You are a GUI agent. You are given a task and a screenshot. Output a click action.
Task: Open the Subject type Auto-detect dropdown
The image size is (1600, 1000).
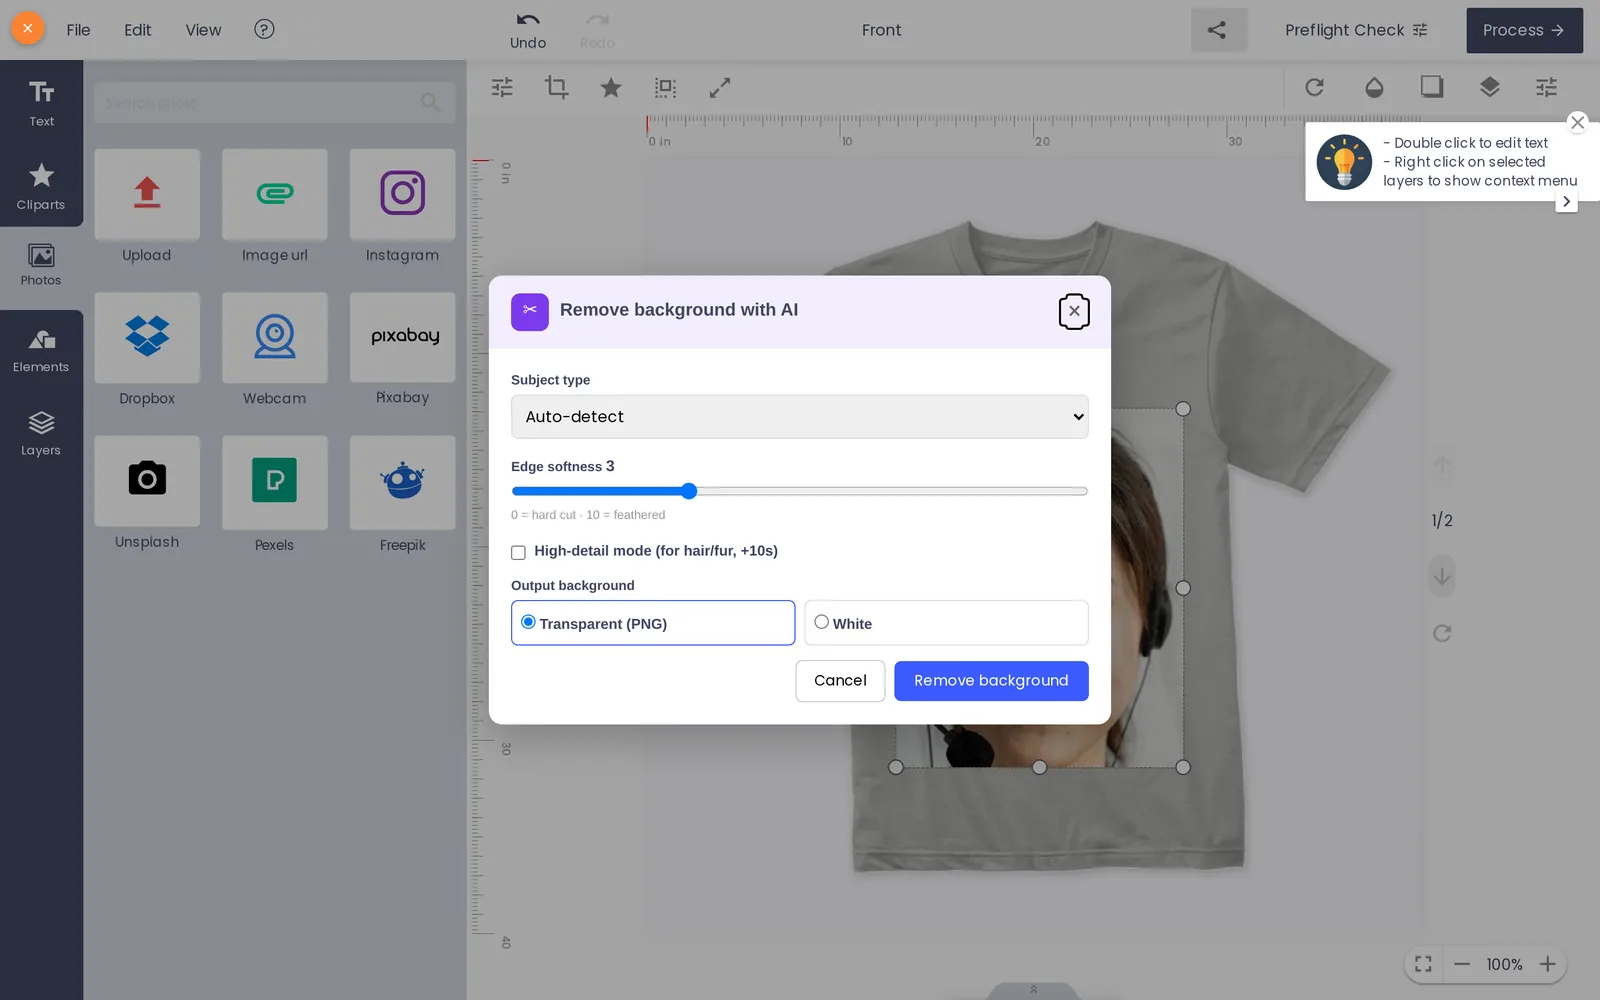click(x=800, y=417)
